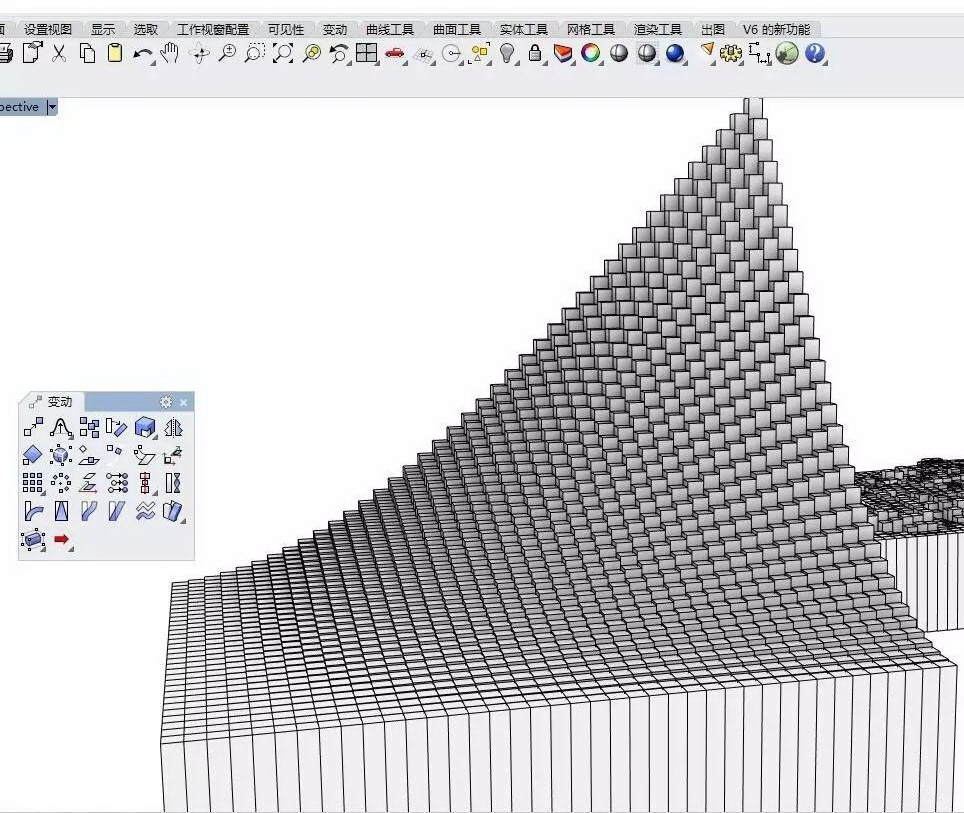Open 变动 panel gear options menu
The image size is (964, 813).
166,402
